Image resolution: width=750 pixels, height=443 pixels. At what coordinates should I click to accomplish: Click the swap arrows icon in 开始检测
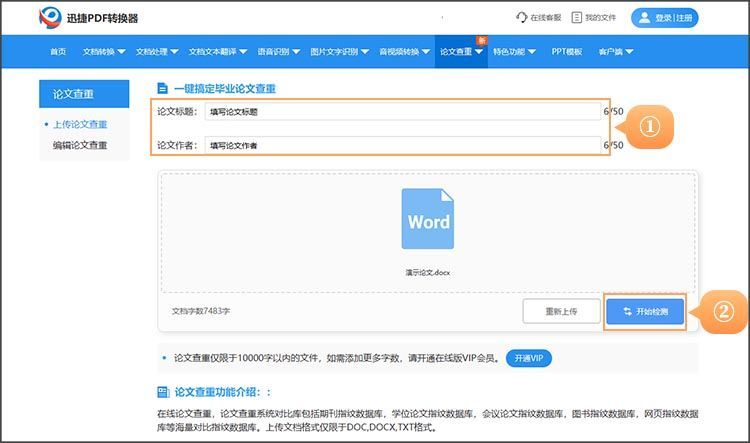coord(628,311)
